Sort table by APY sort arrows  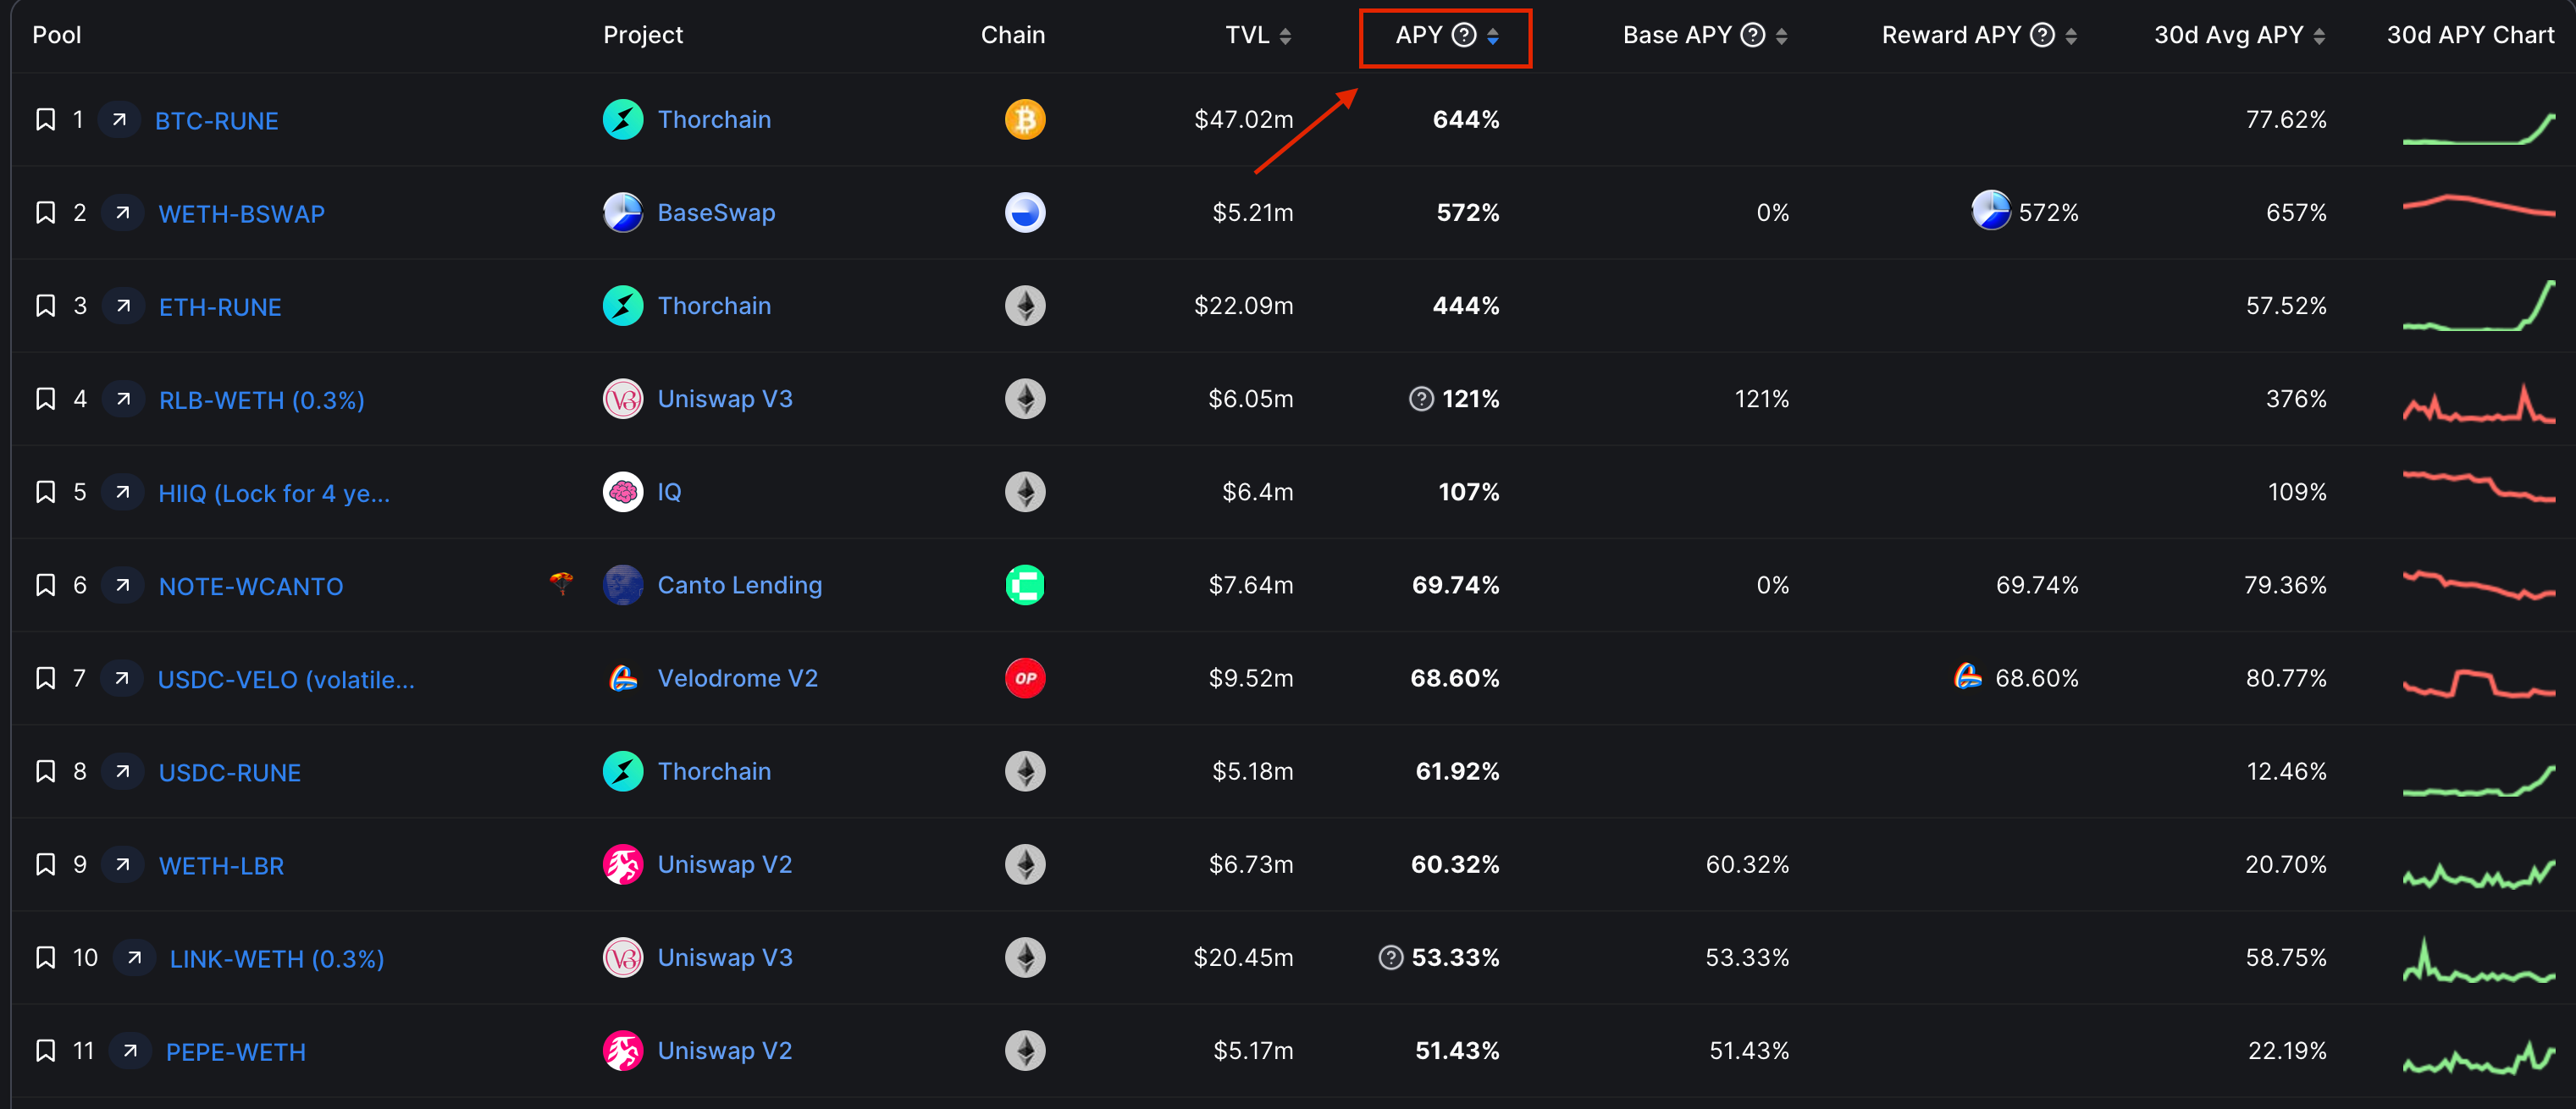point(1493,36)
